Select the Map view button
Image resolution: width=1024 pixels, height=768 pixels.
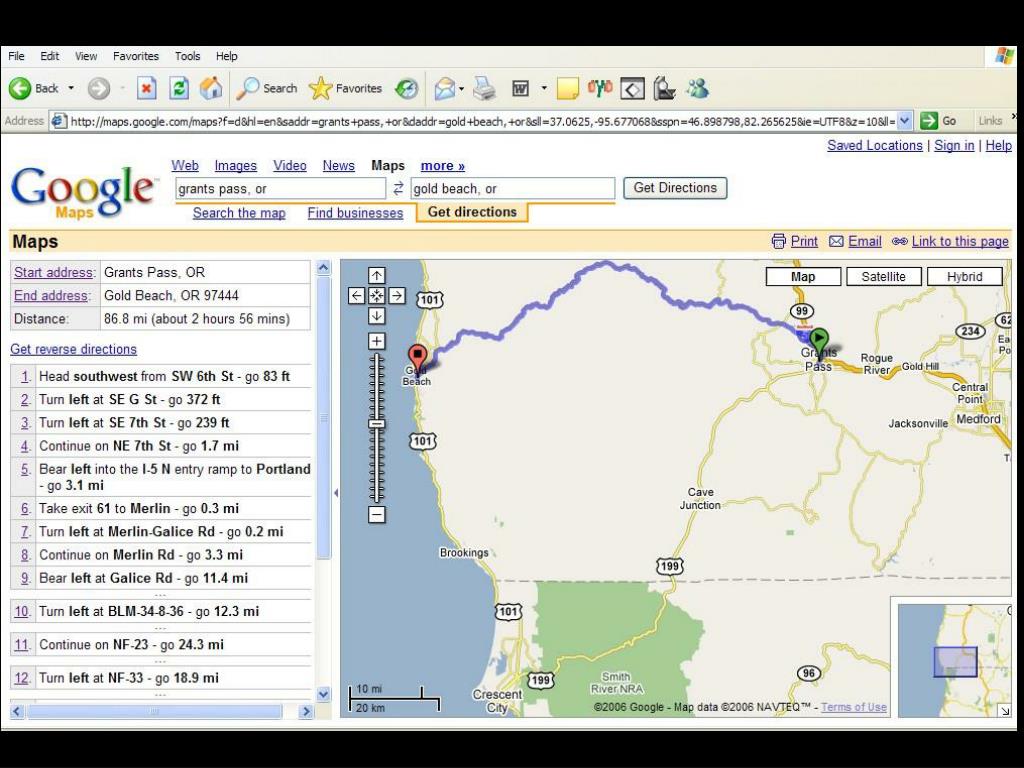pos(803,277)
